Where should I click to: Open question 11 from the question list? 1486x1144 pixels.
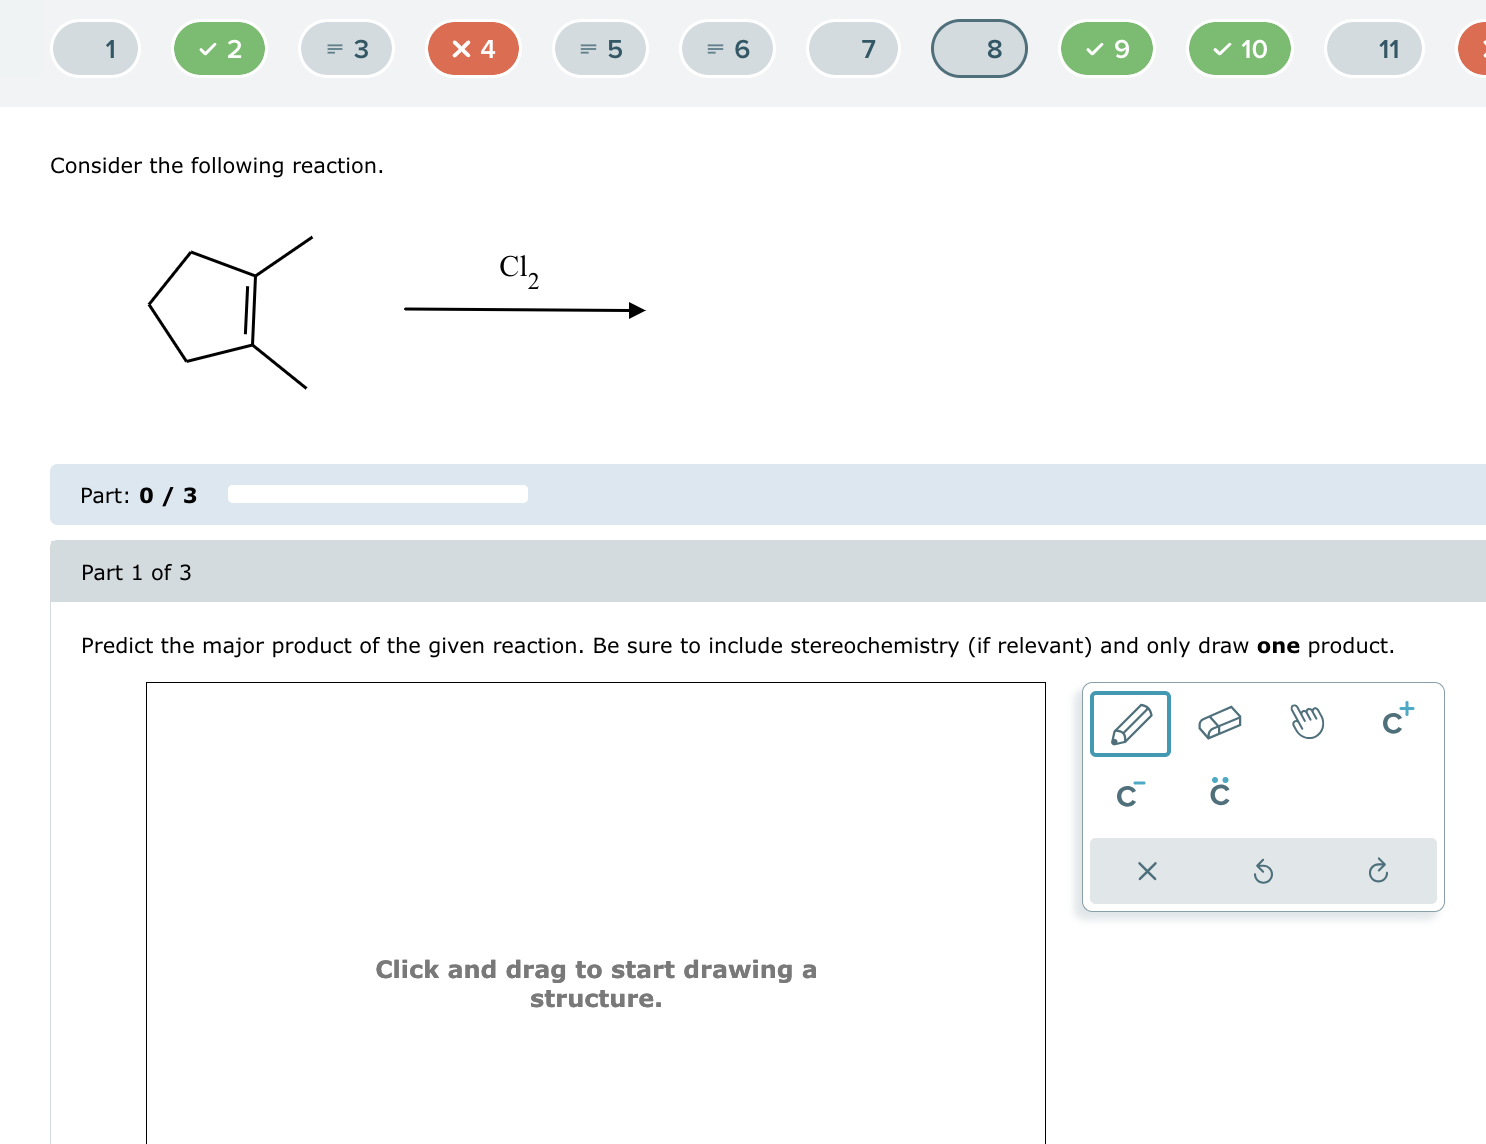tap(1374, 48)
